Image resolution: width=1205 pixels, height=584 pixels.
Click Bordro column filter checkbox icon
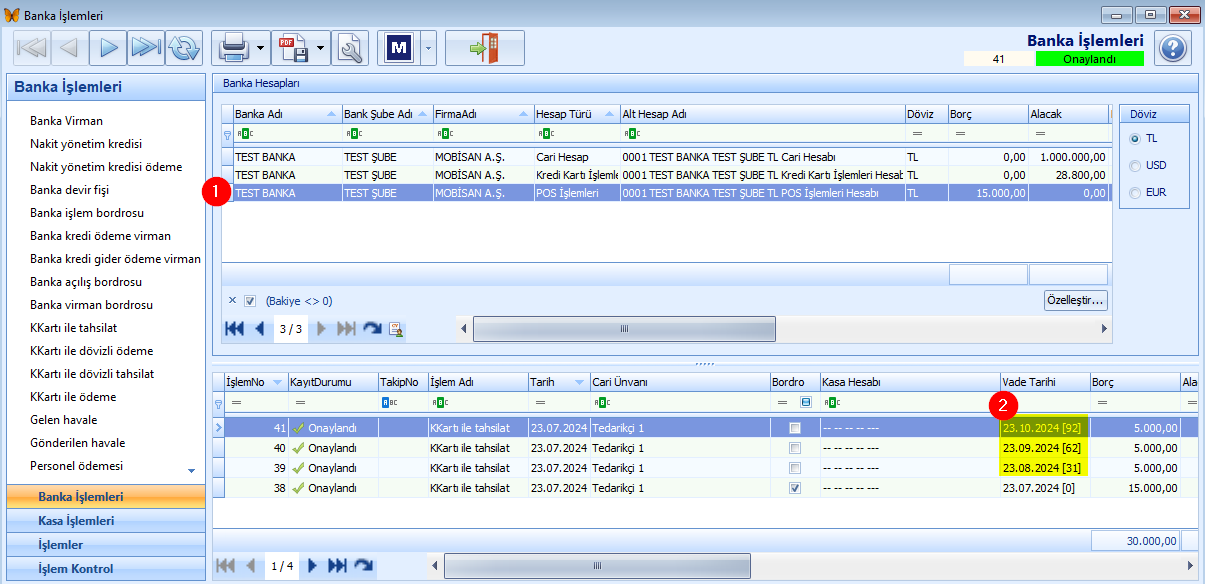806,402
